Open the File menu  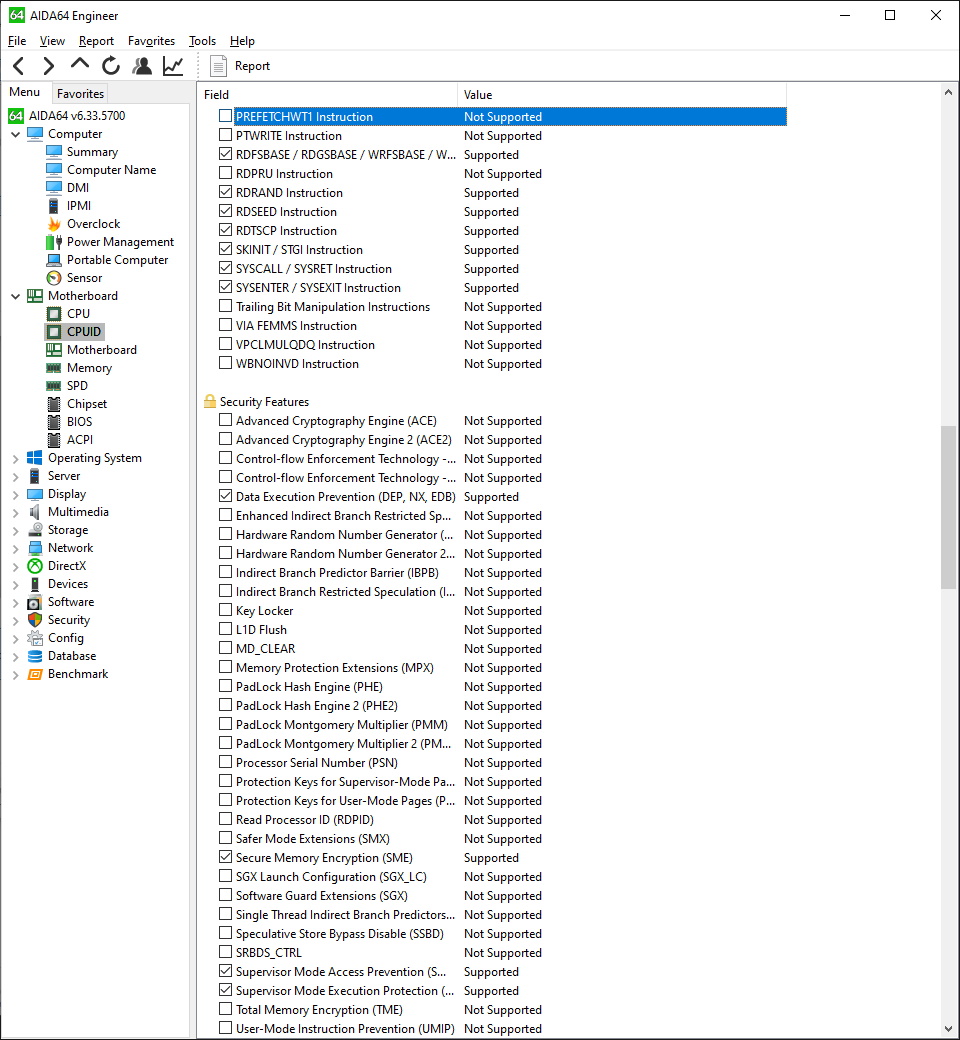click(17, 40)
